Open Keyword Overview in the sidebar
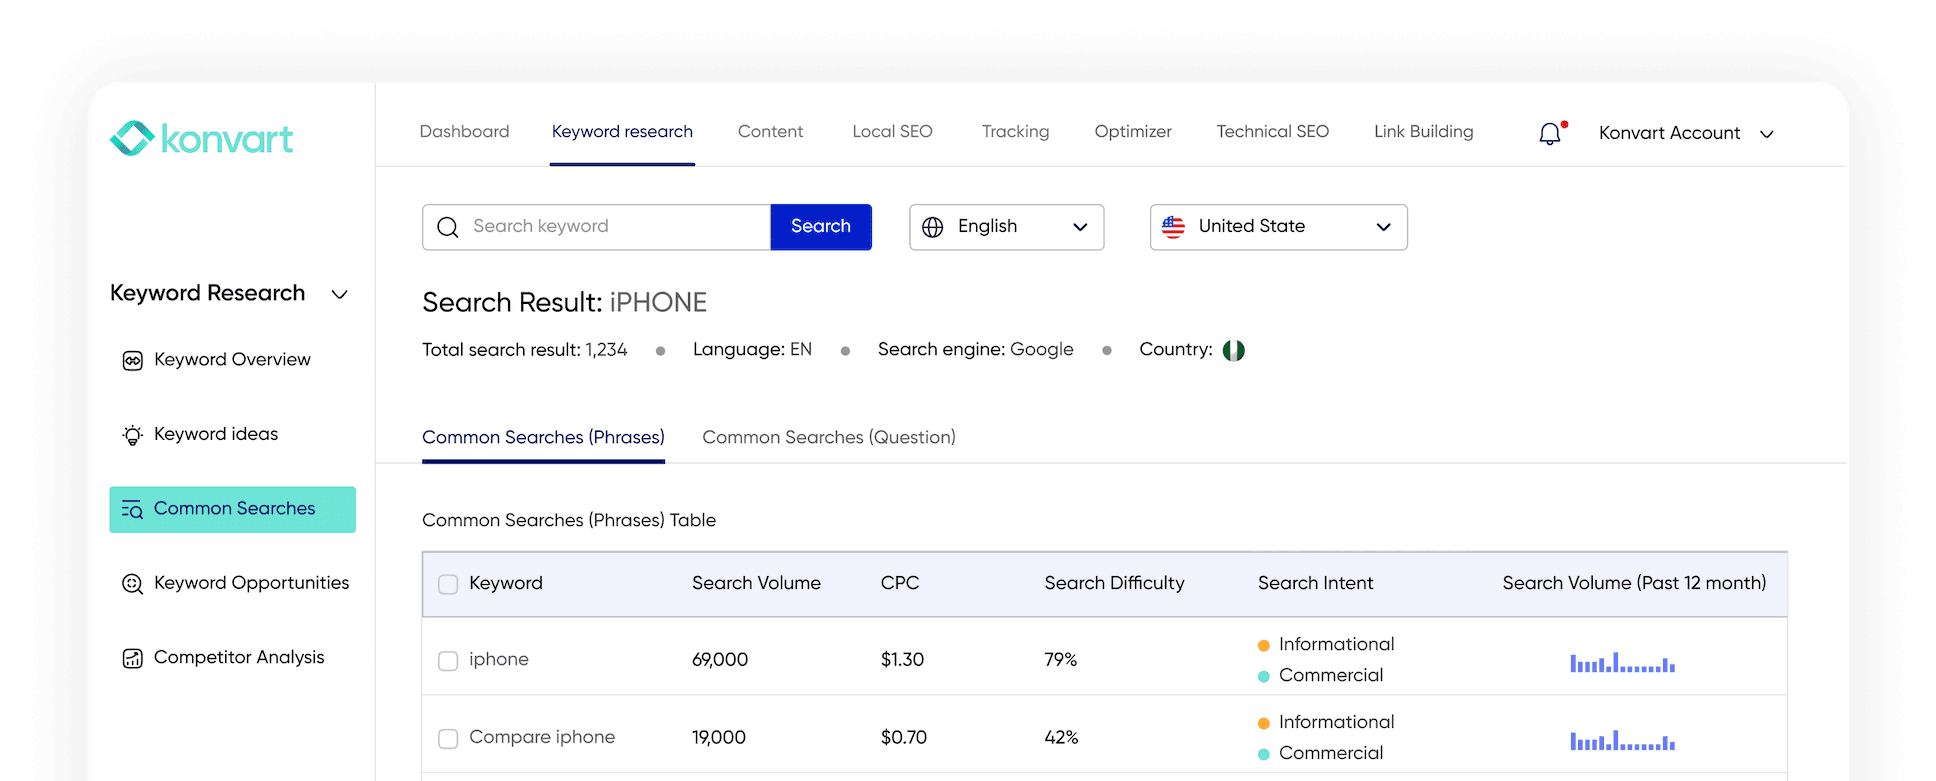Screen dimensions: 1936x781 [232, 360]
